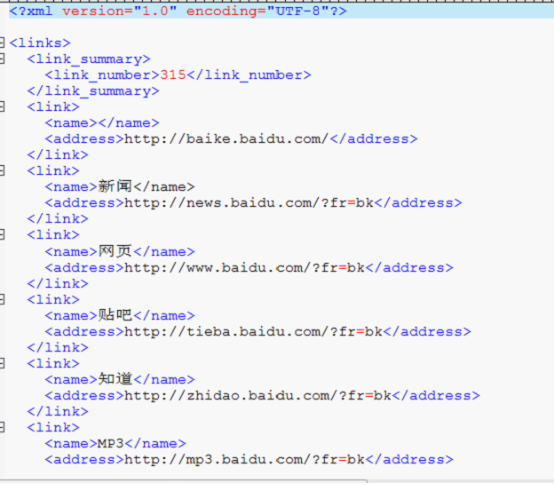
Task: Click the xml version declaration line
Action: [281, 11]
